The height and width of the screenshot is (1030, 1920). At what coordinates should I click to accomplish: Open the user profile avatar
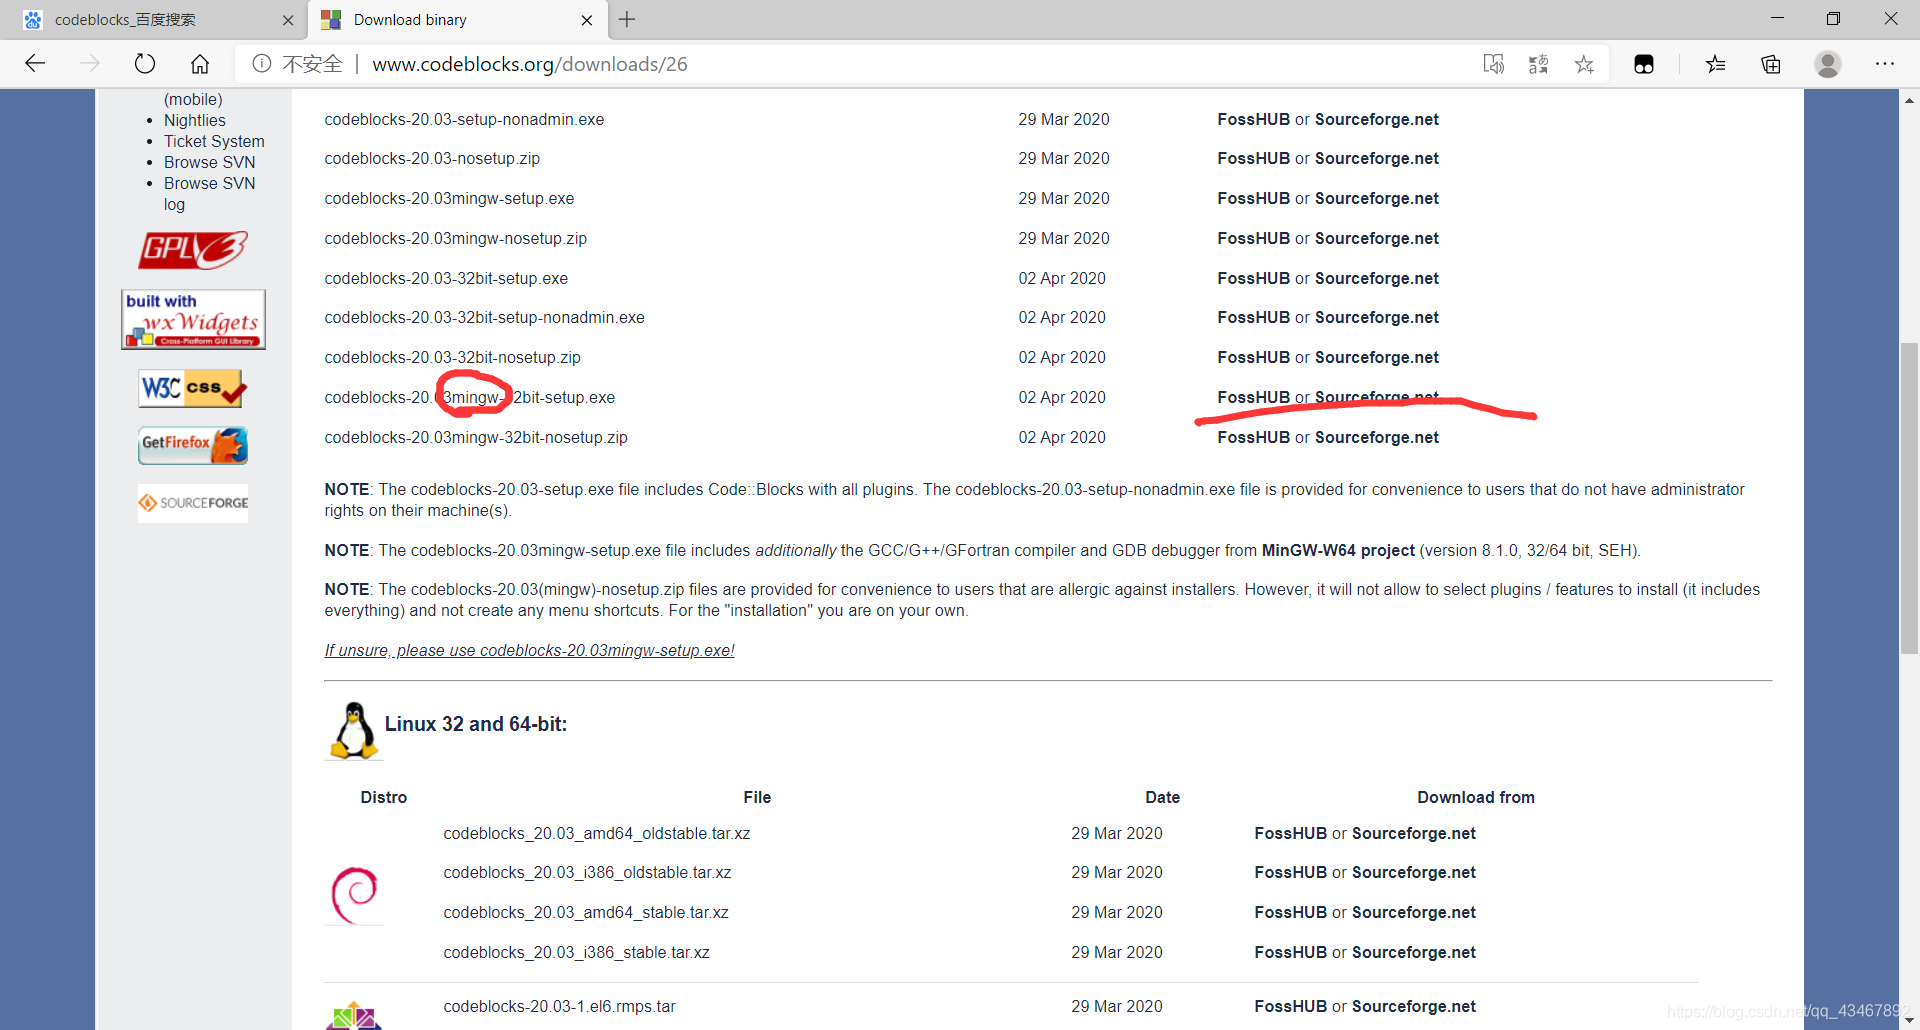pos(1828,64)
